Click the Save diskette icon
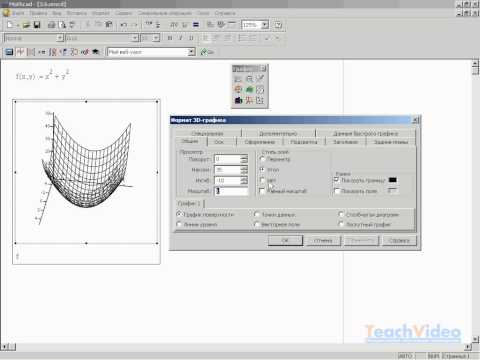 pos(37,25)
